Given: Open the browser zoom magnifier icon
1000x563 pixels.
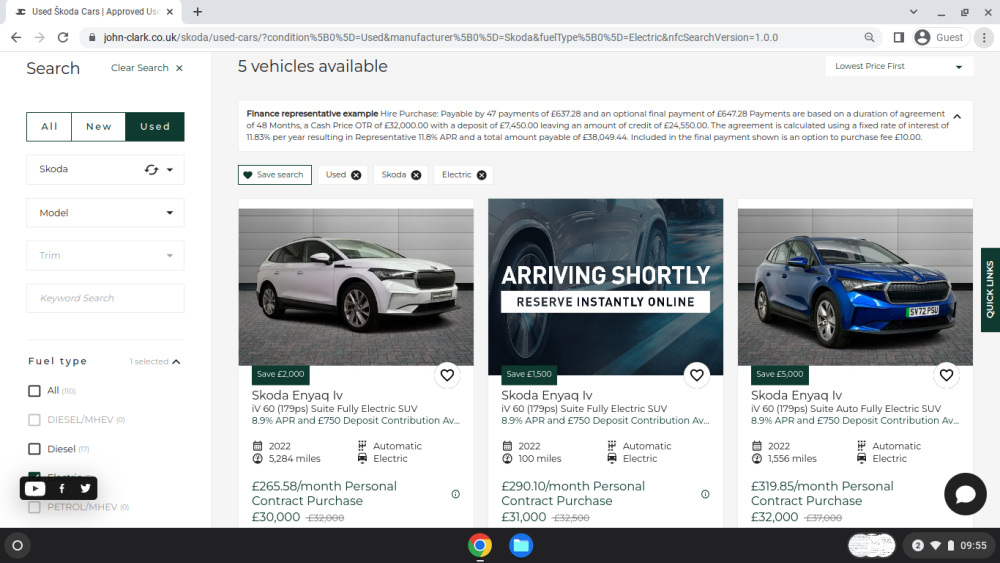Looking at the screenshot, I should click(869, 38).
